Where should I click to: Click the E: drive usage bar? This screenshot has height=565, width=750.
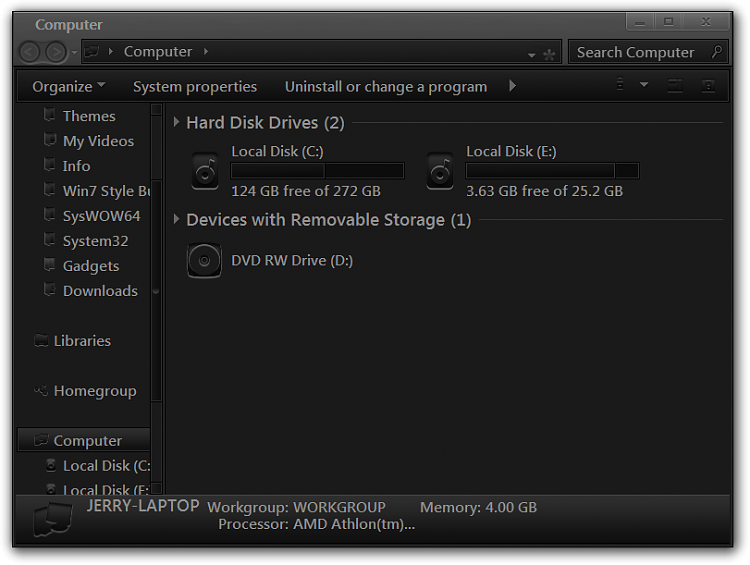tap(552, 171)
